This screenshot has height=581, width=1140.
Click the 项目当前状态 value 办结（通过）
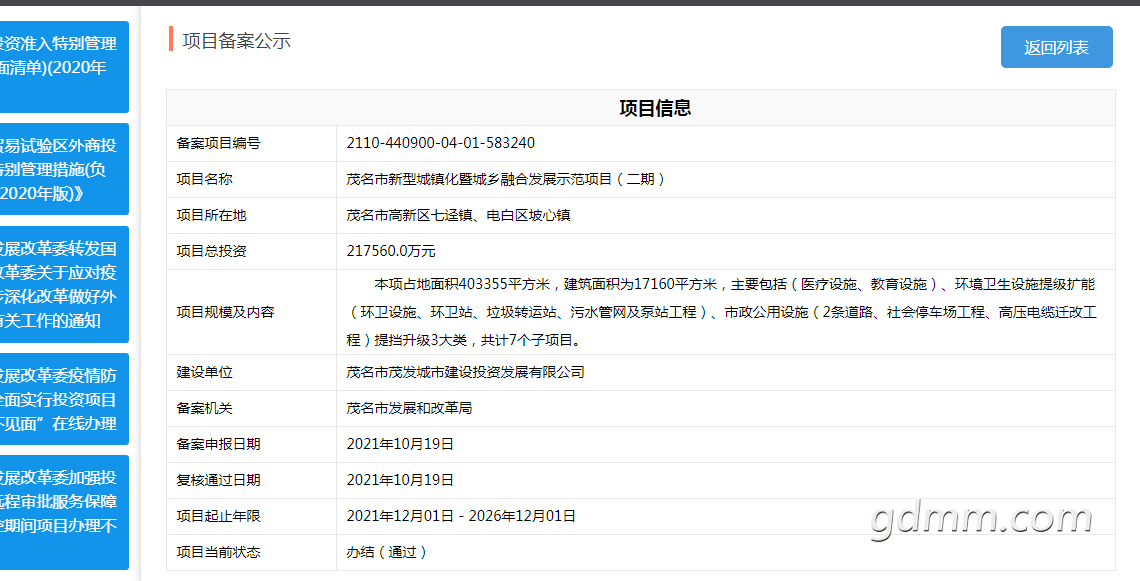click(387, 552)
